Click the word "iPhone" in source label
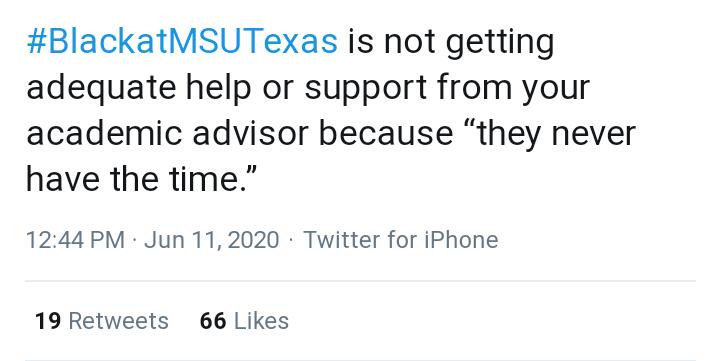The image size is (720, 361). (x=461, y=240)
